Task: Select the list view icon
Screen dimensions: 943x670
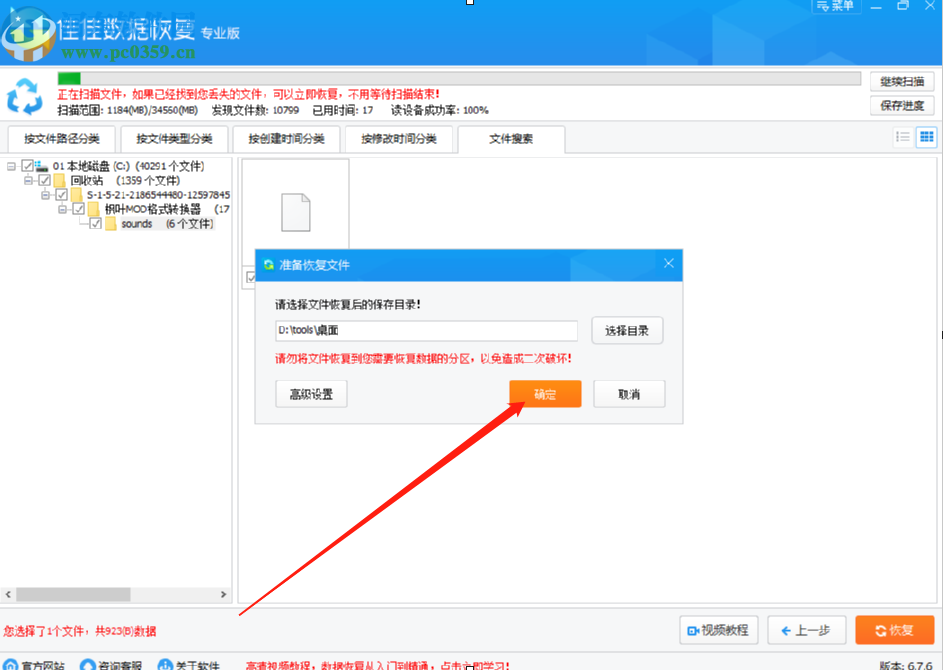Action: point(903,137)
